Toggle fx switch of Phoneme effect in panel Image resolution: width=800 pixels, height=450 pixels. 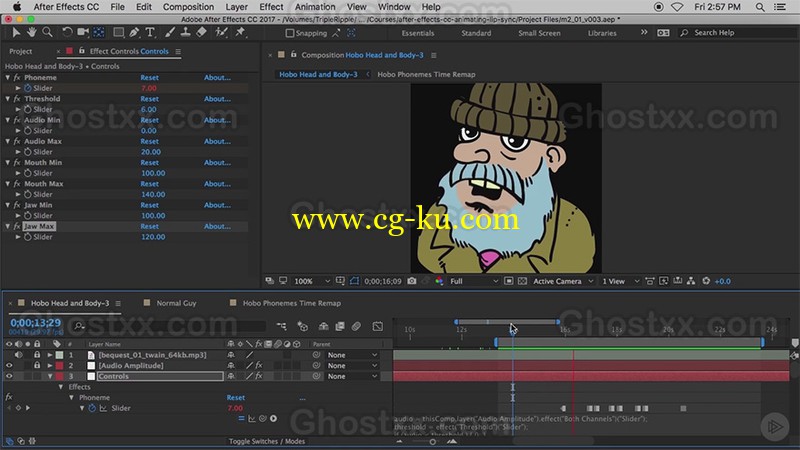click(17, 78)
